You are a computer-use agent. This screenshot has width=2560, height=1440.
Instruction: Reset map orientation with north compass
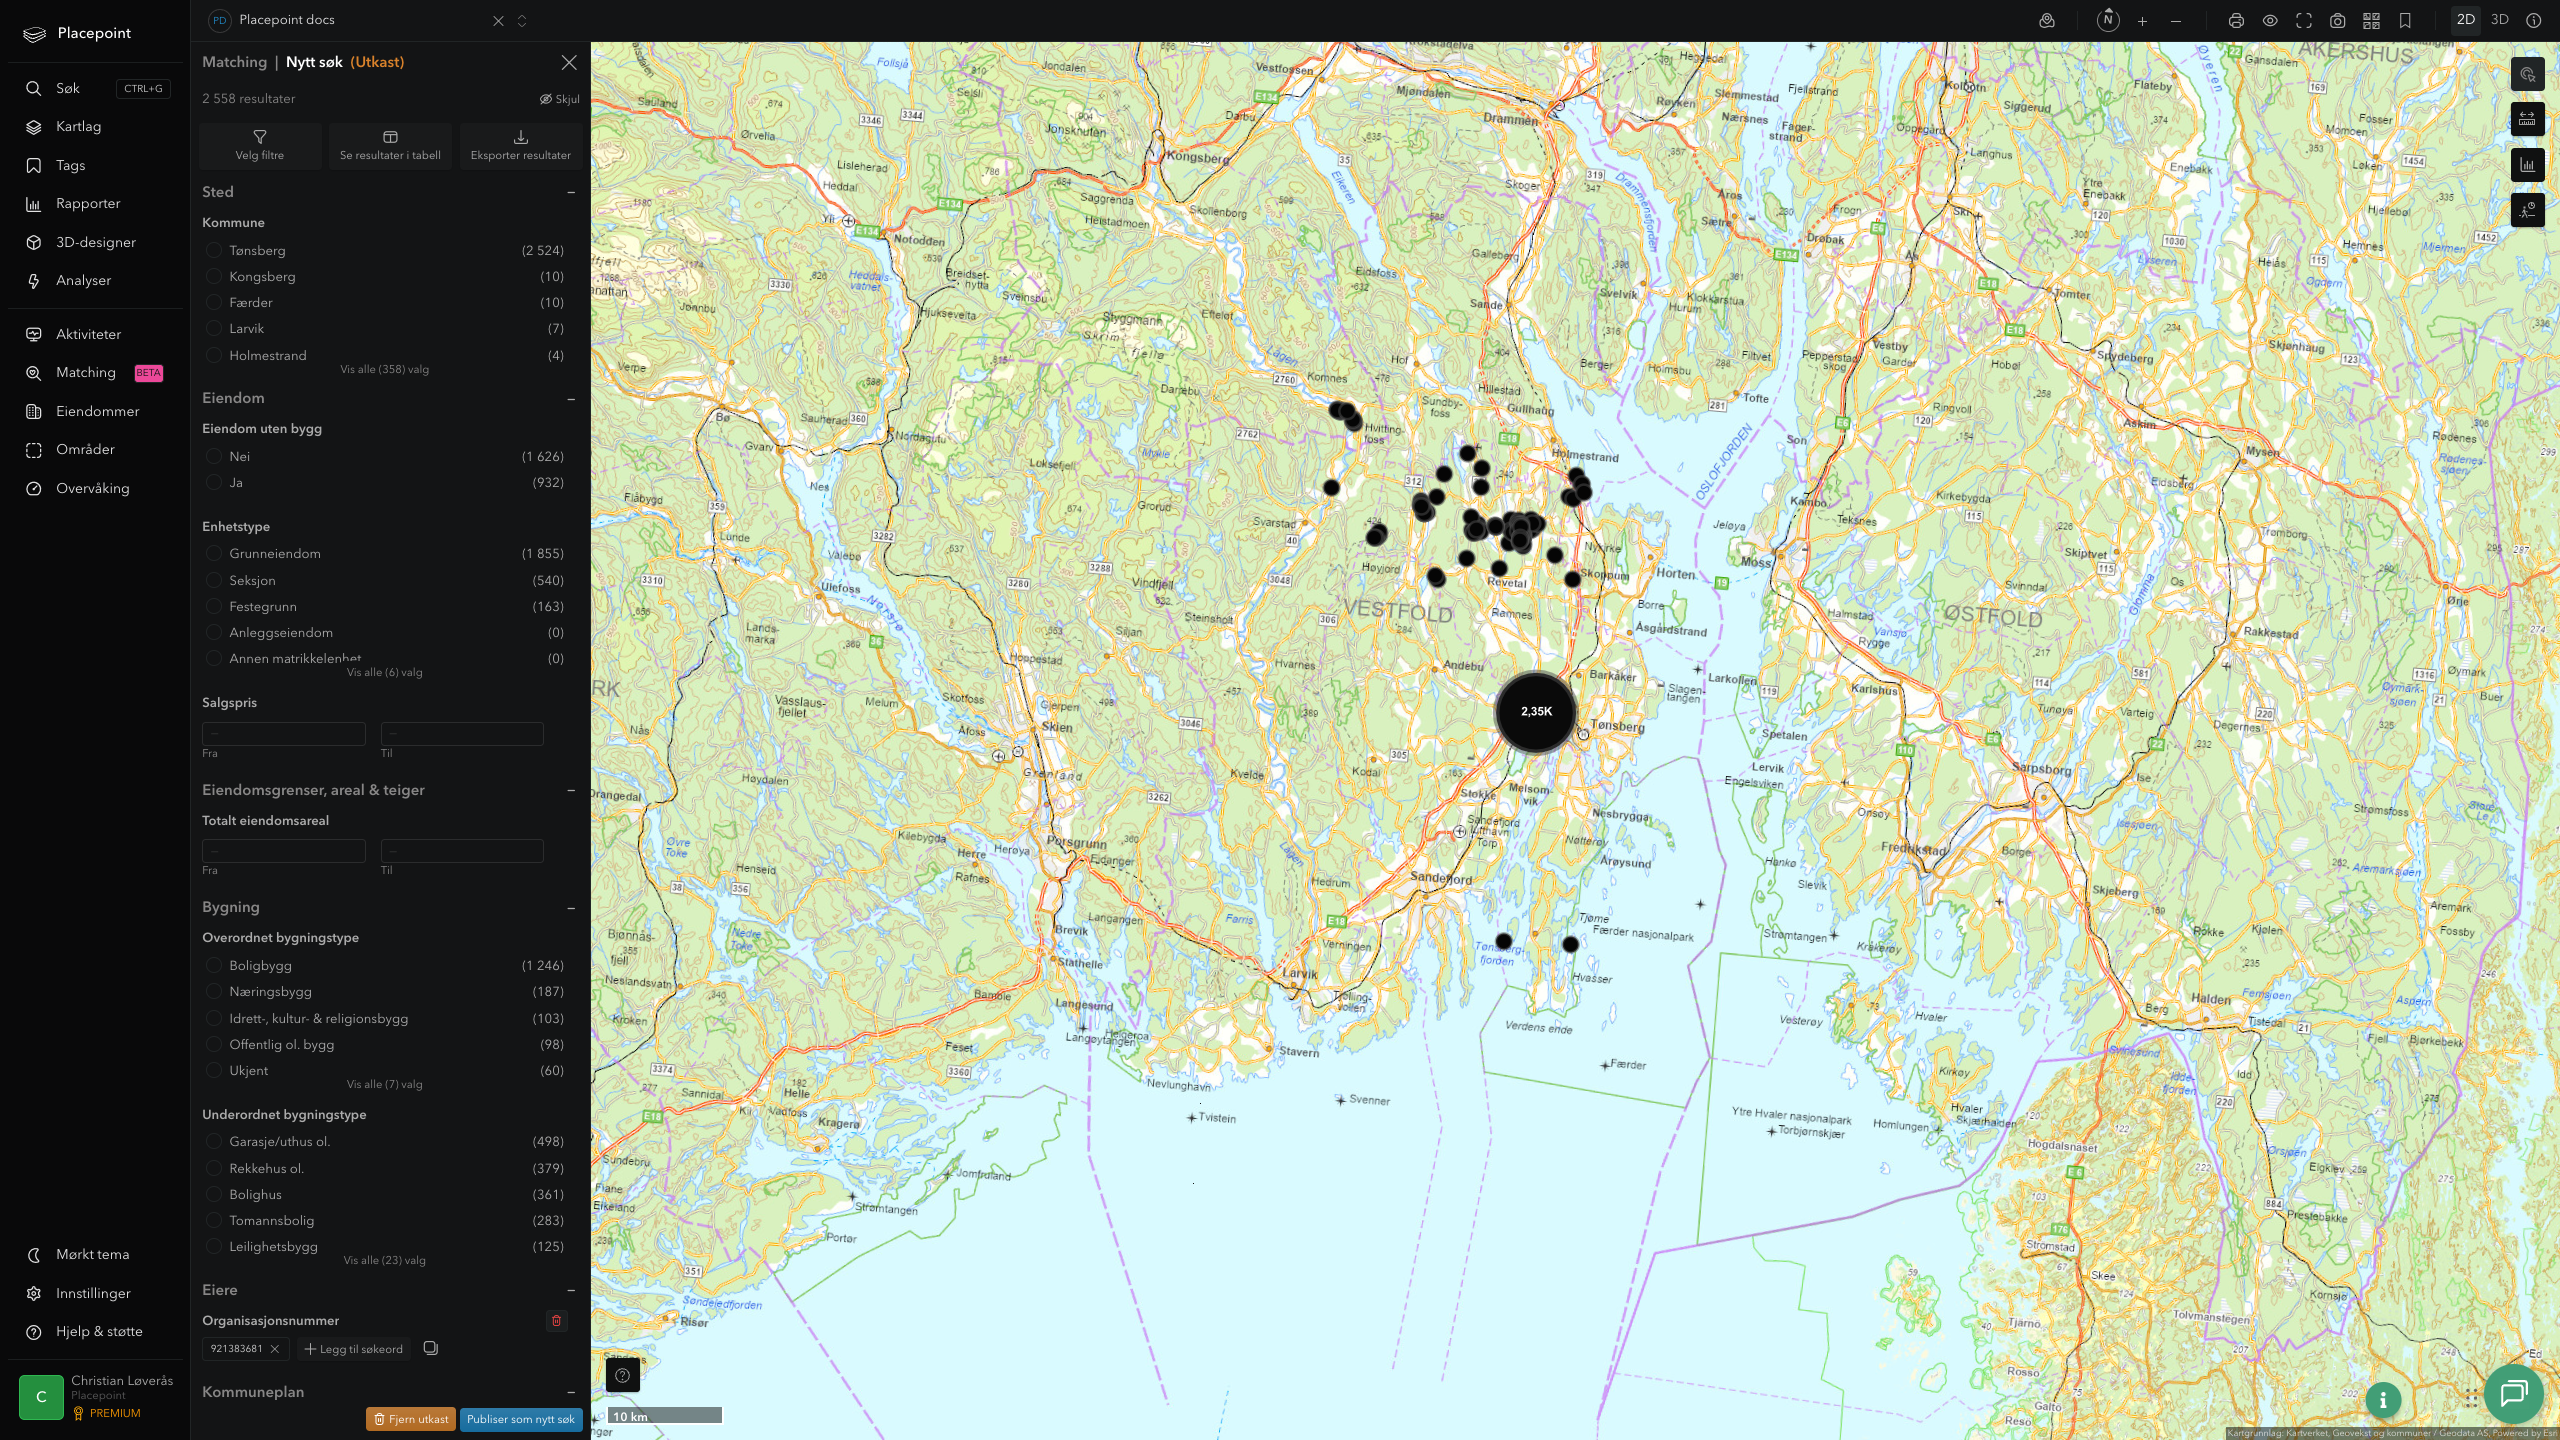tap(2108, 20)
